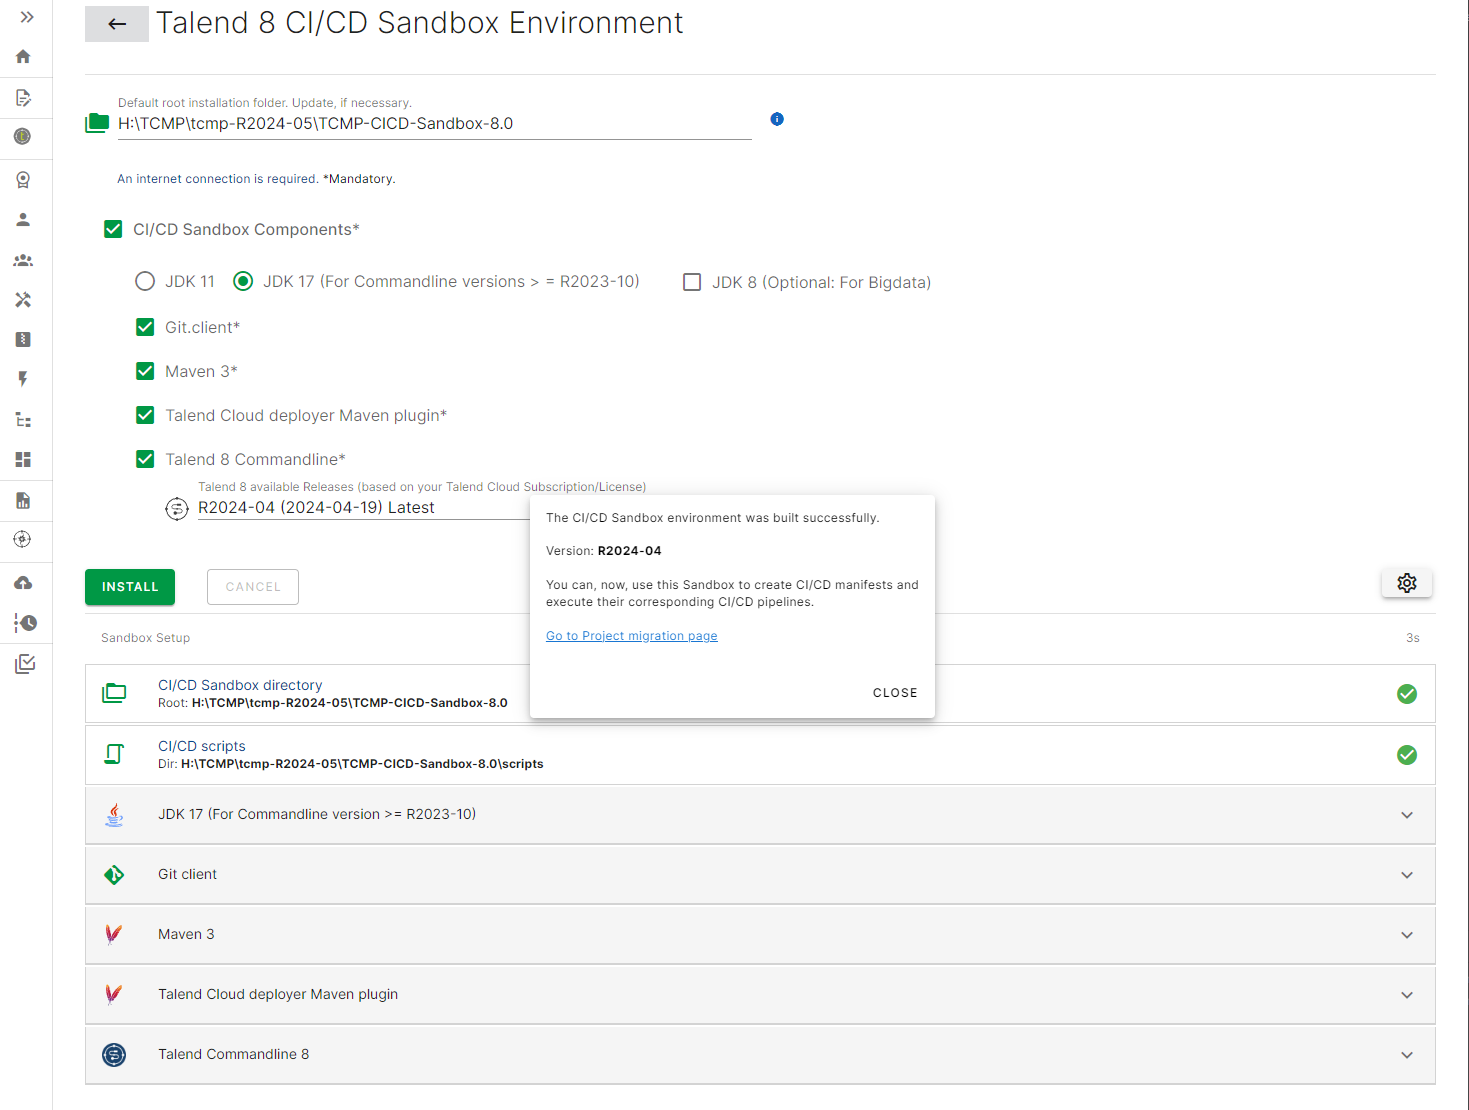This screenshot has height=1110, width=1469.
Task: Toggle CI/CD Sandbox Components checkbox
Action: [x=113, y=229]
